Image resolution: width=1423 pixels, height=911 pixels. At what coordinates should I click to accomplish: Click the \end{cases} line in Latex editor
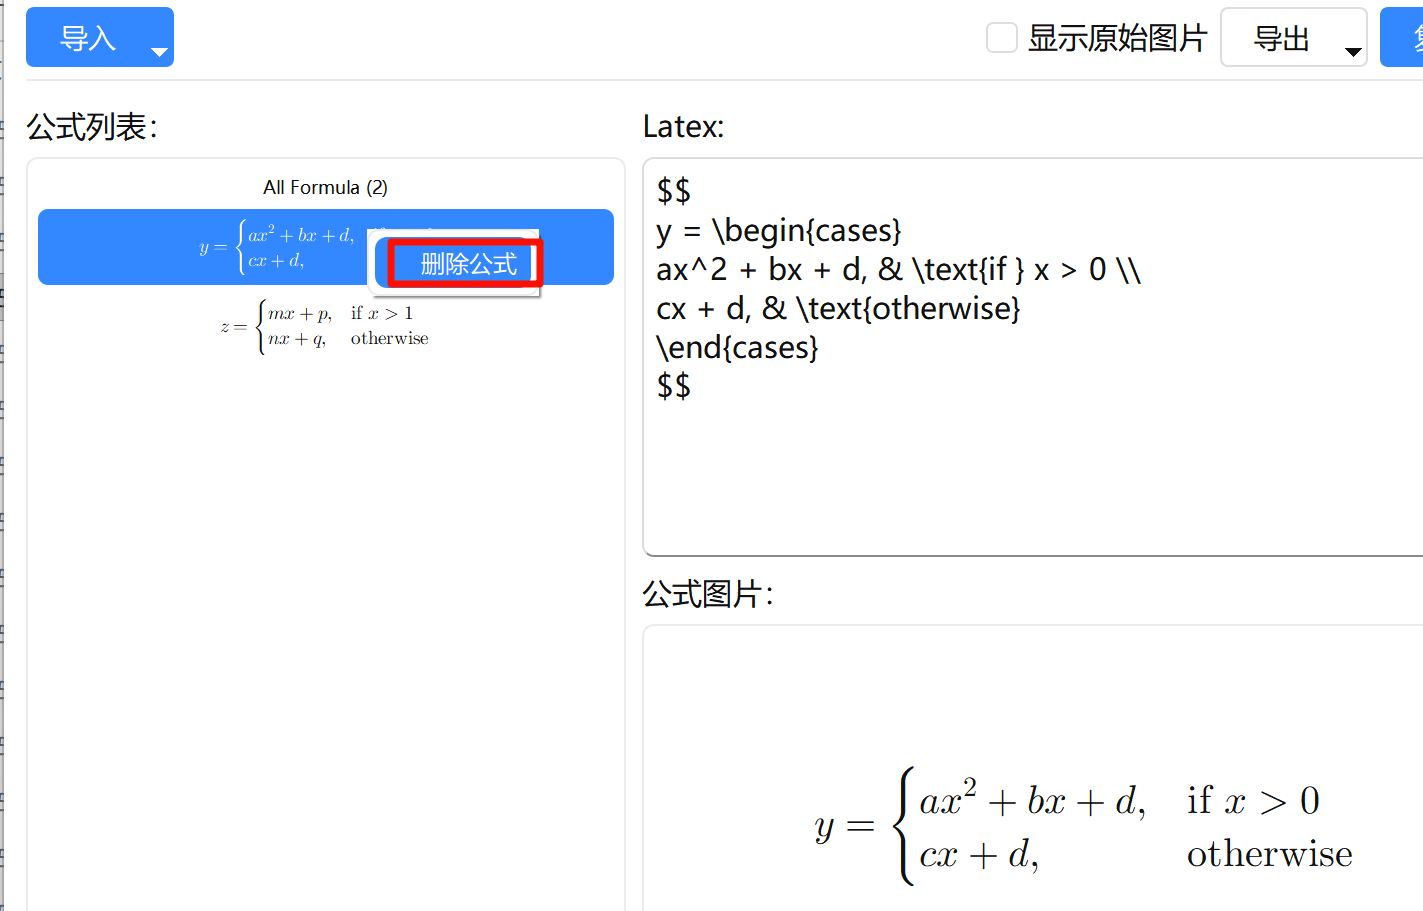[737, 348]
